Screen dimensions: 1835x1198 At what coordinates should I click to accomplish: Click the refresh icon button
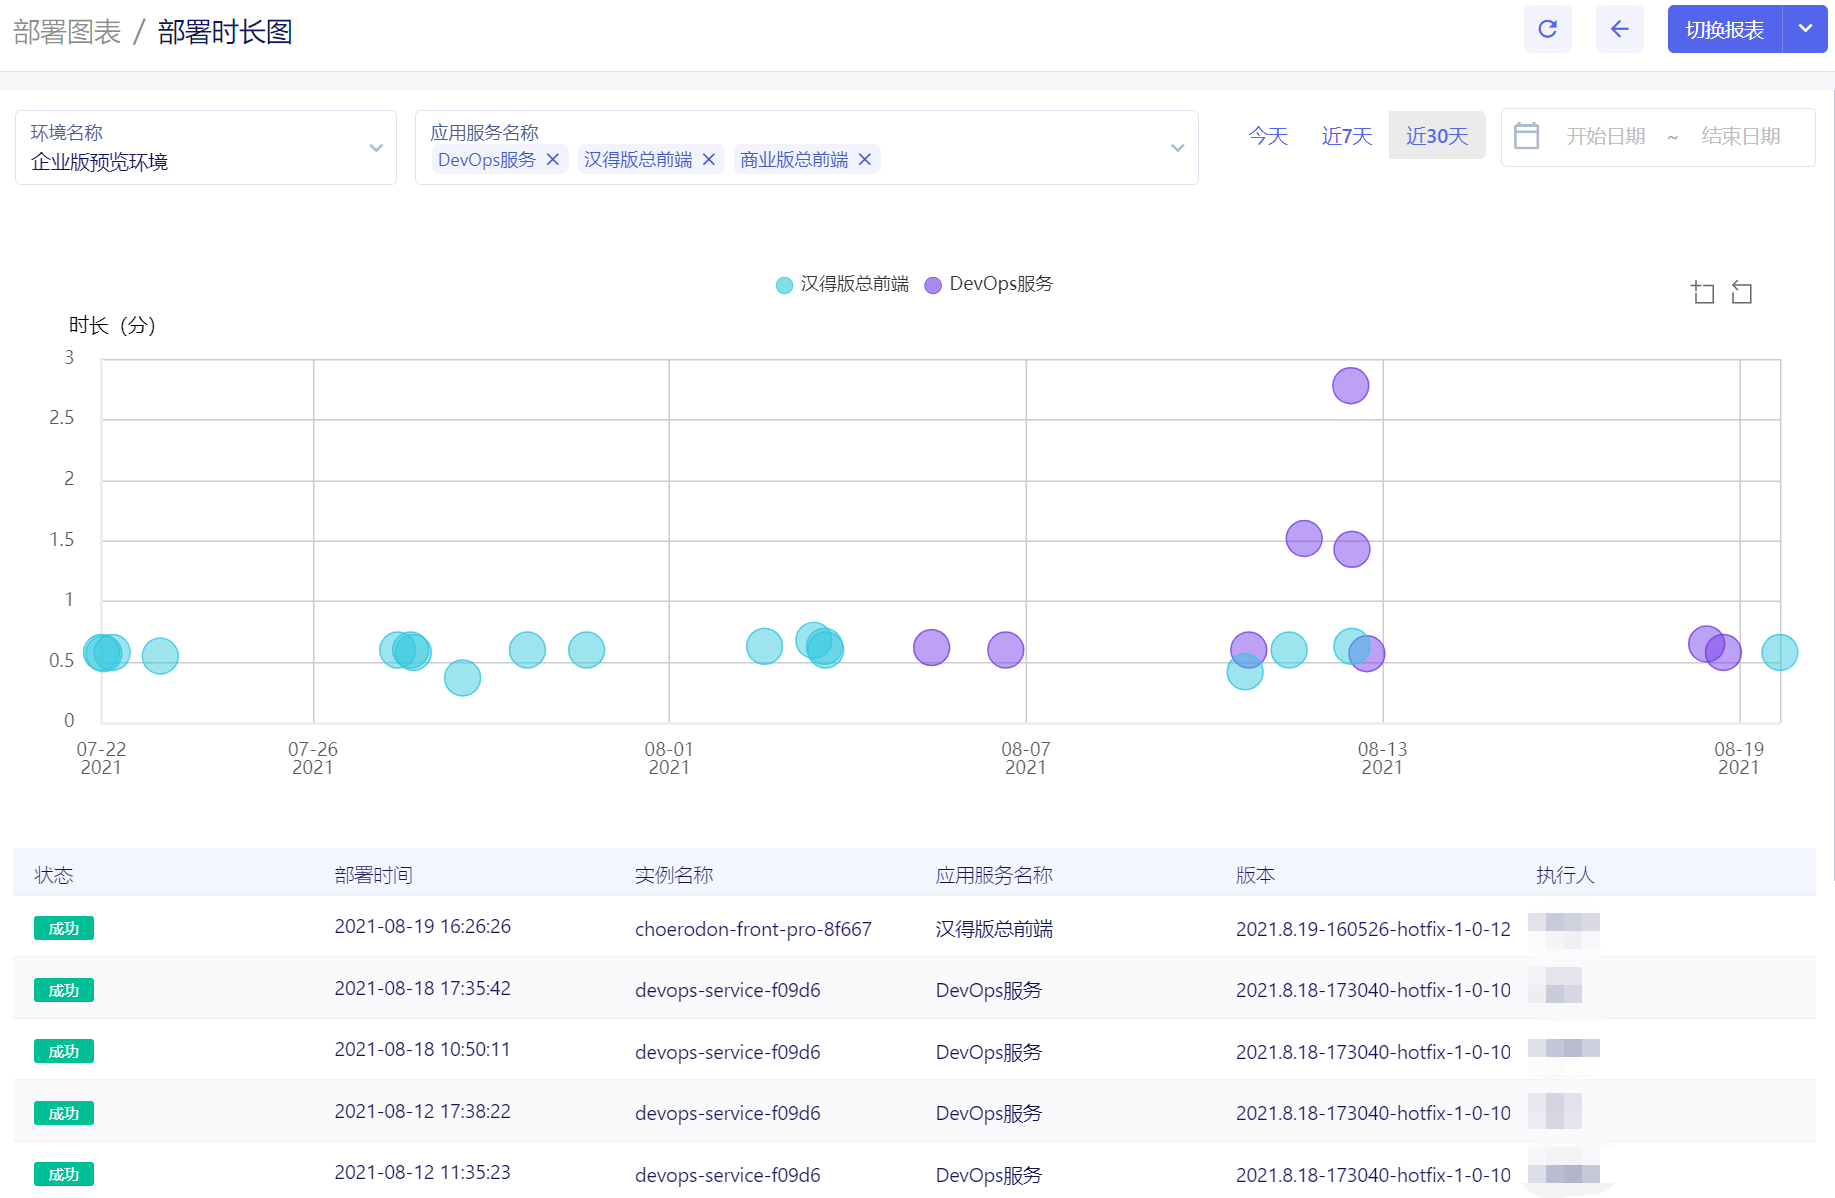1547,29
